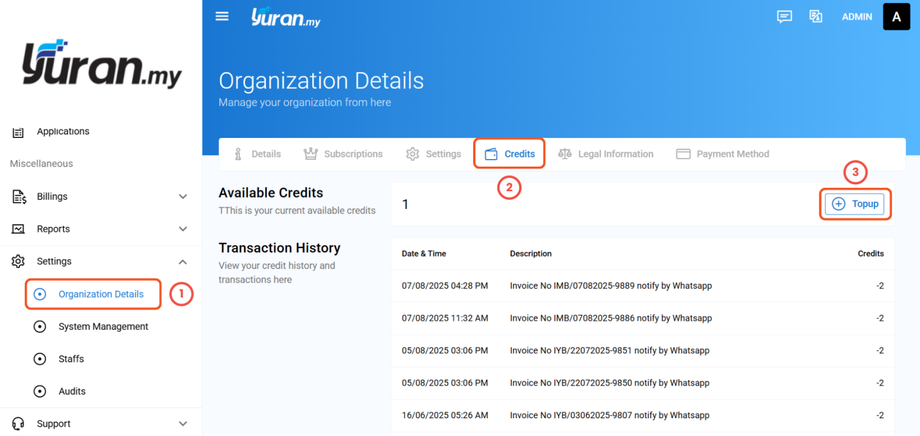Go to Staffs settings page
This screenshot has width=920, height=436.
pyautogui.click(x=71, y=359)
